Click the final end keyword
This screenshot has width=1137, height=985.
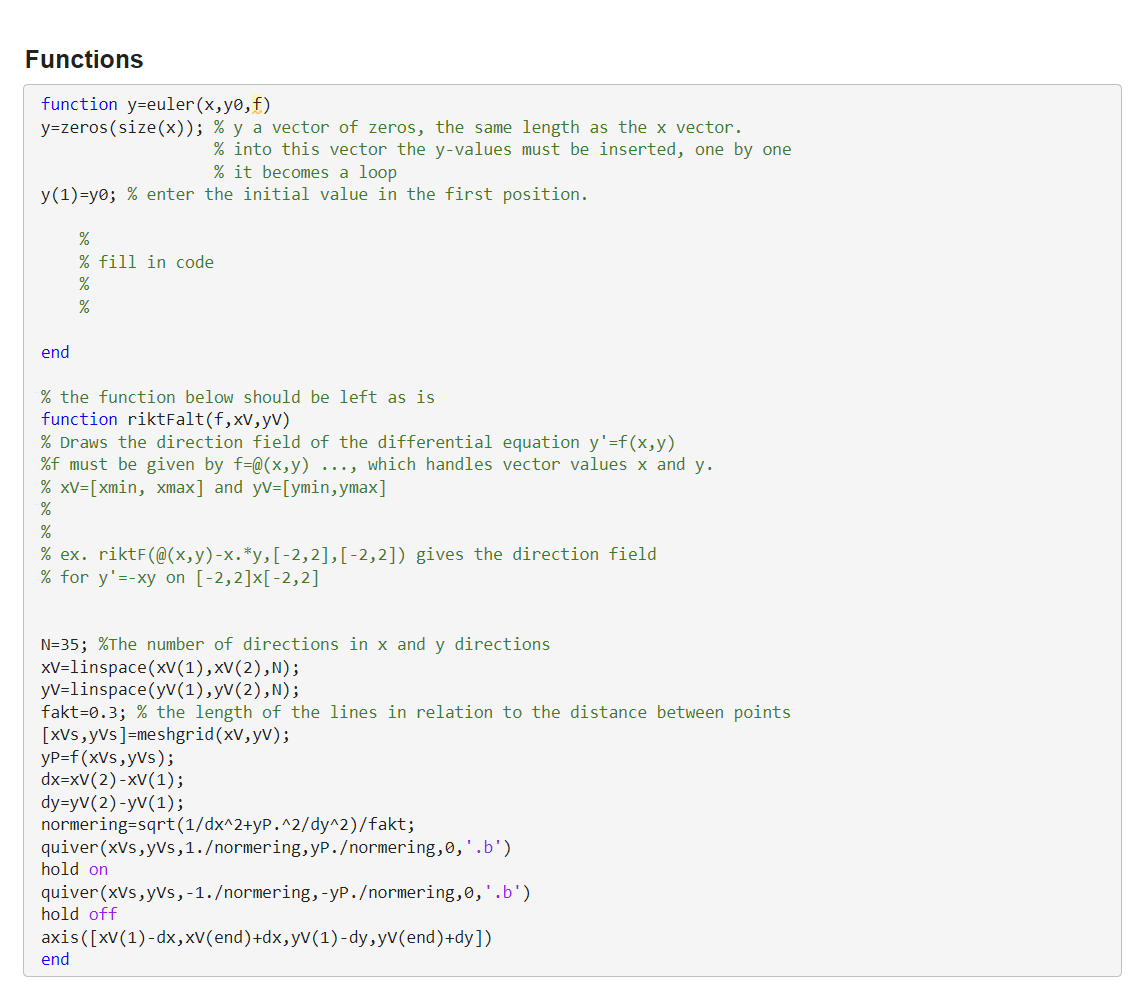click(x=54, y=959)
